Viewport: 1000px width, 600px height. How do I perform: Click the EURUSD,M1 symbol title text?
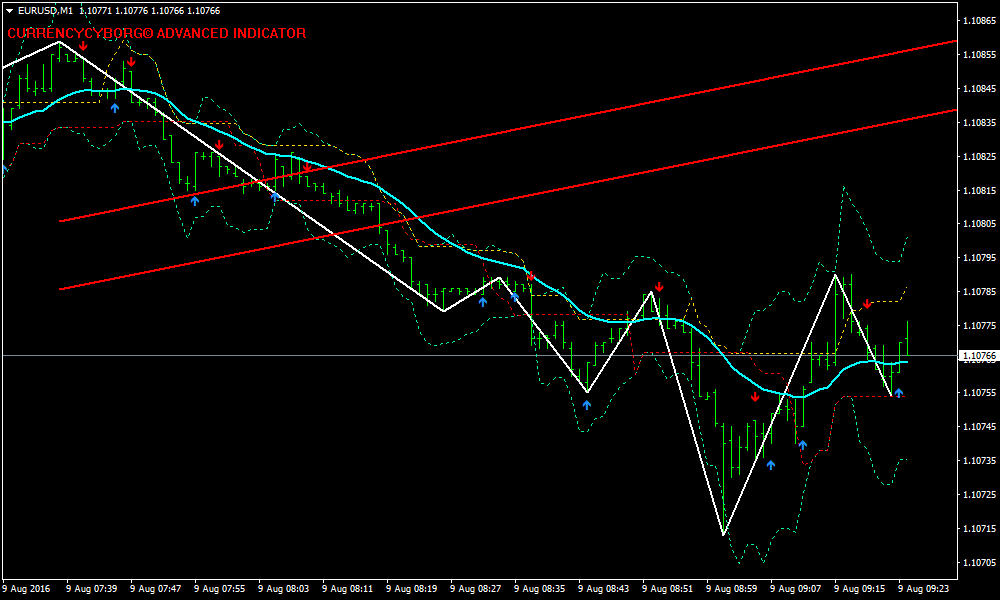click(x=46, y=10)
